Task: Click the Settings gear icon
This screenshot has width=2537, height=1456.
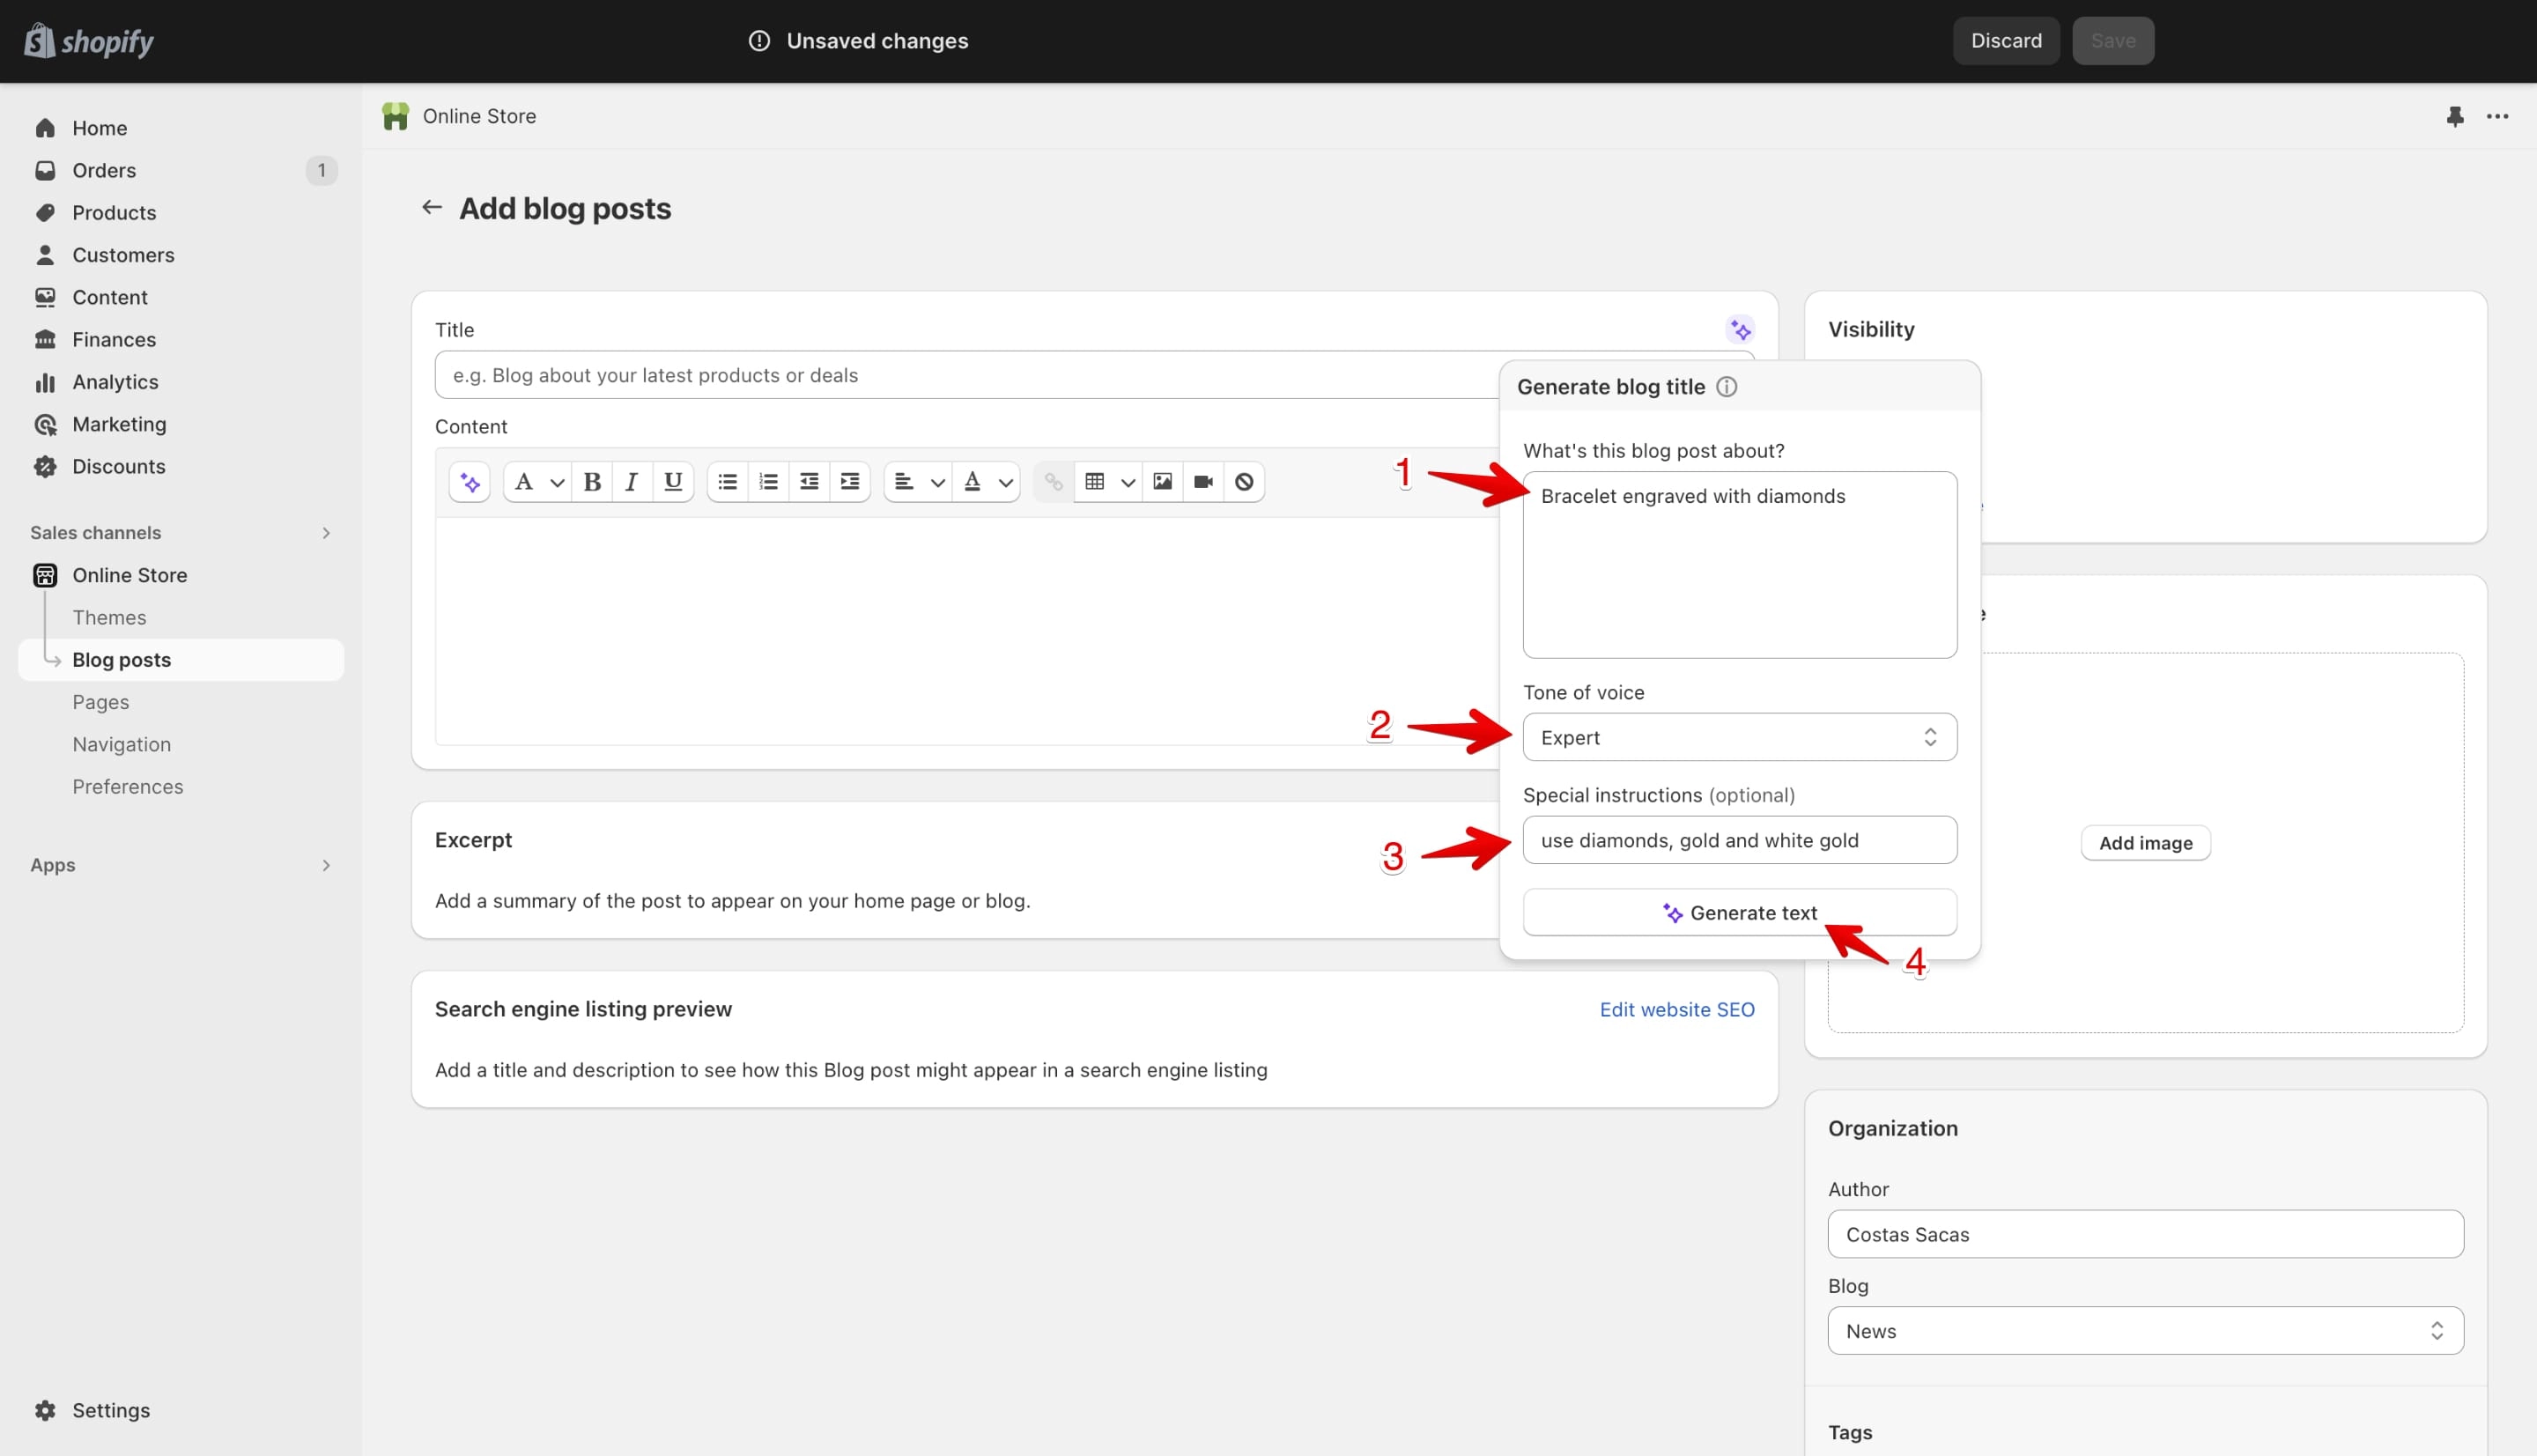Action: click(45, 1410)
